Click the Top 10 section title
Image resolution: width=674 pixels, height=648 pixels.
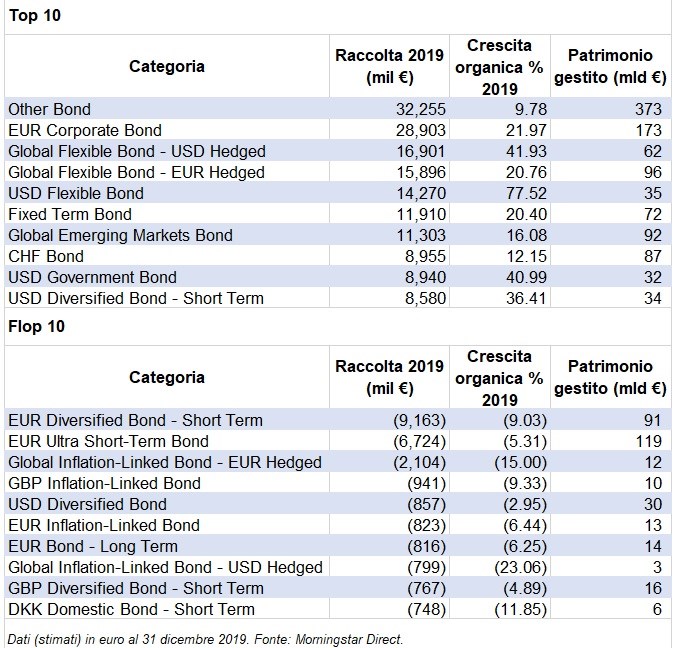(32, 17)
